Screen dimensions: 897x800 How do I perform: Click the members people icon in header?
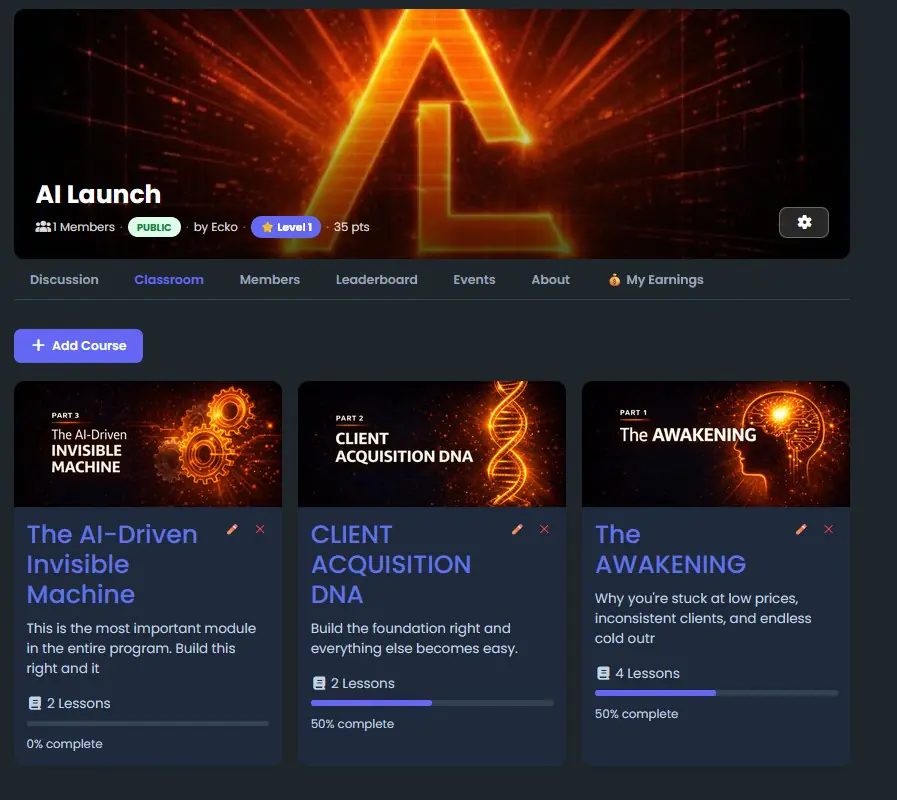click(43, 227)
